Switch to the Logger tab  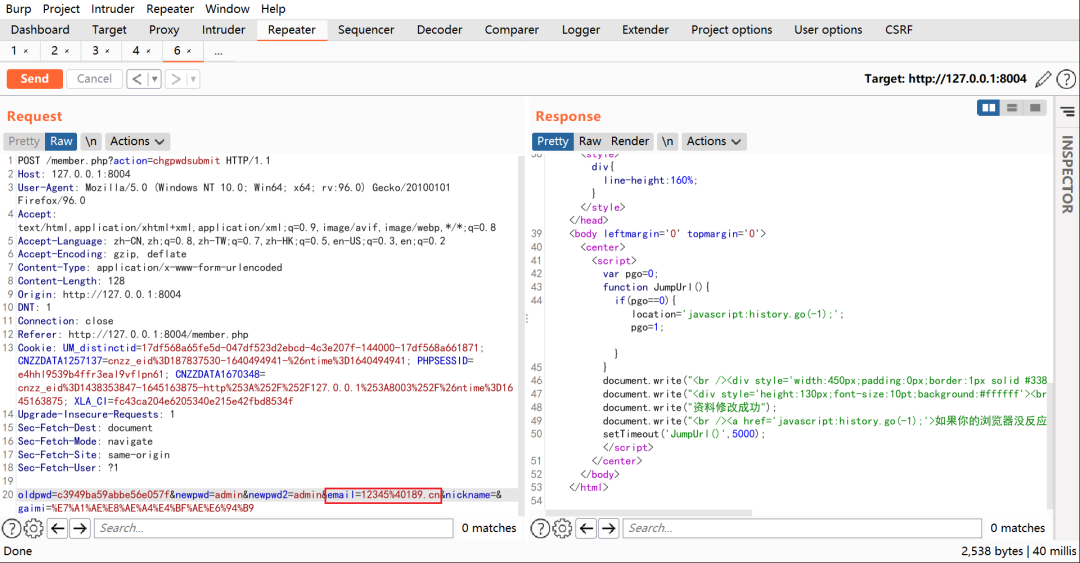[x=581, y=30]
